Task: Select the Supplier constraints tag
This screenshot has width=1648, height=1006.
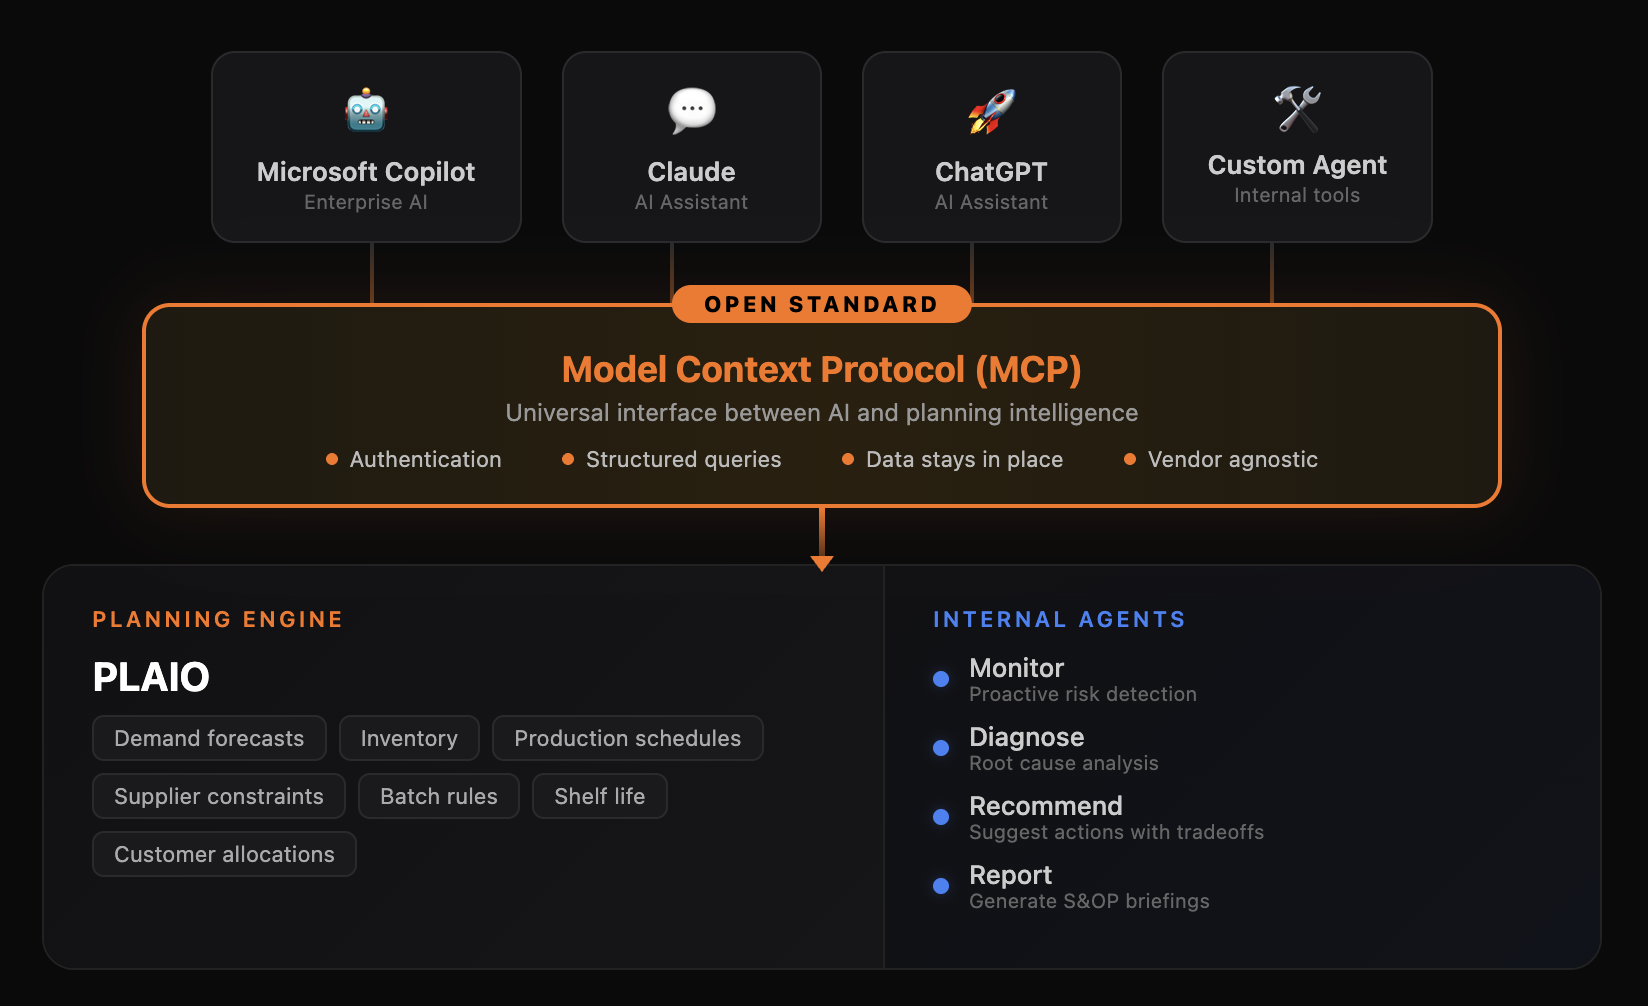Action: (218, 796)
